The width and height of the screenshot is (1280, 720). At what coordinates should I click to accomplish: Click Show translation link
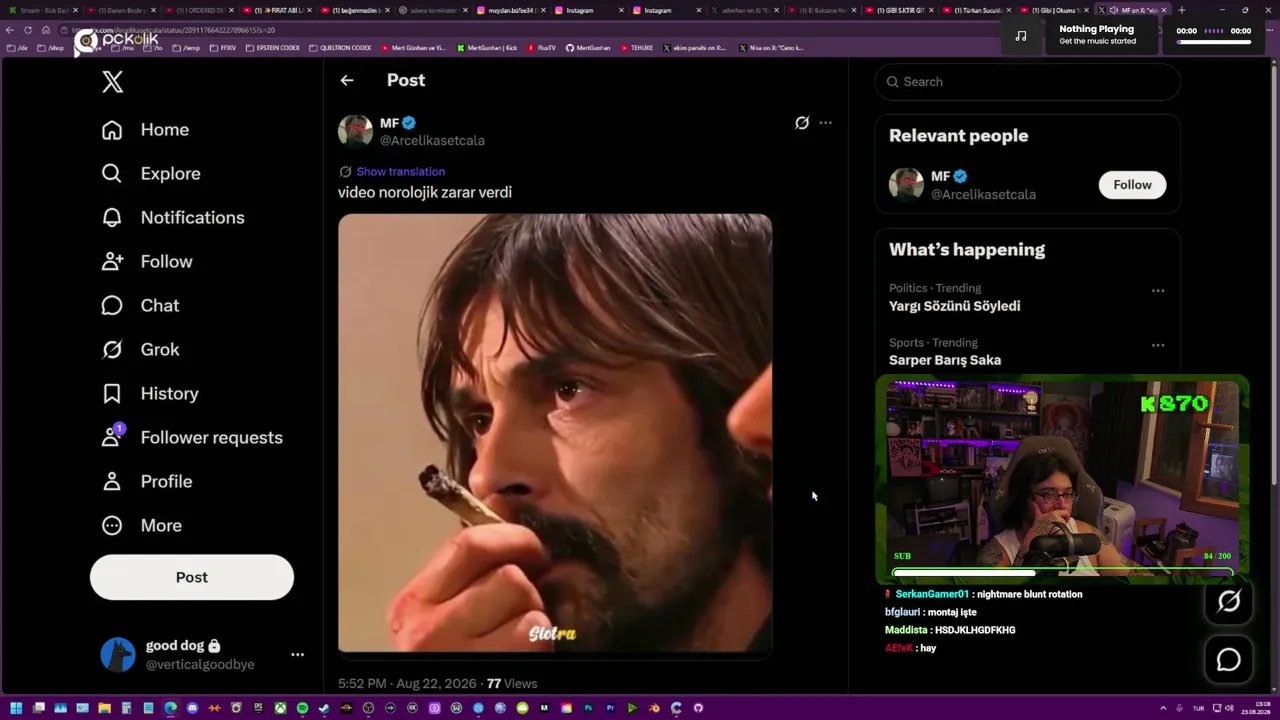pyautogui.click(x=400, y=172)
